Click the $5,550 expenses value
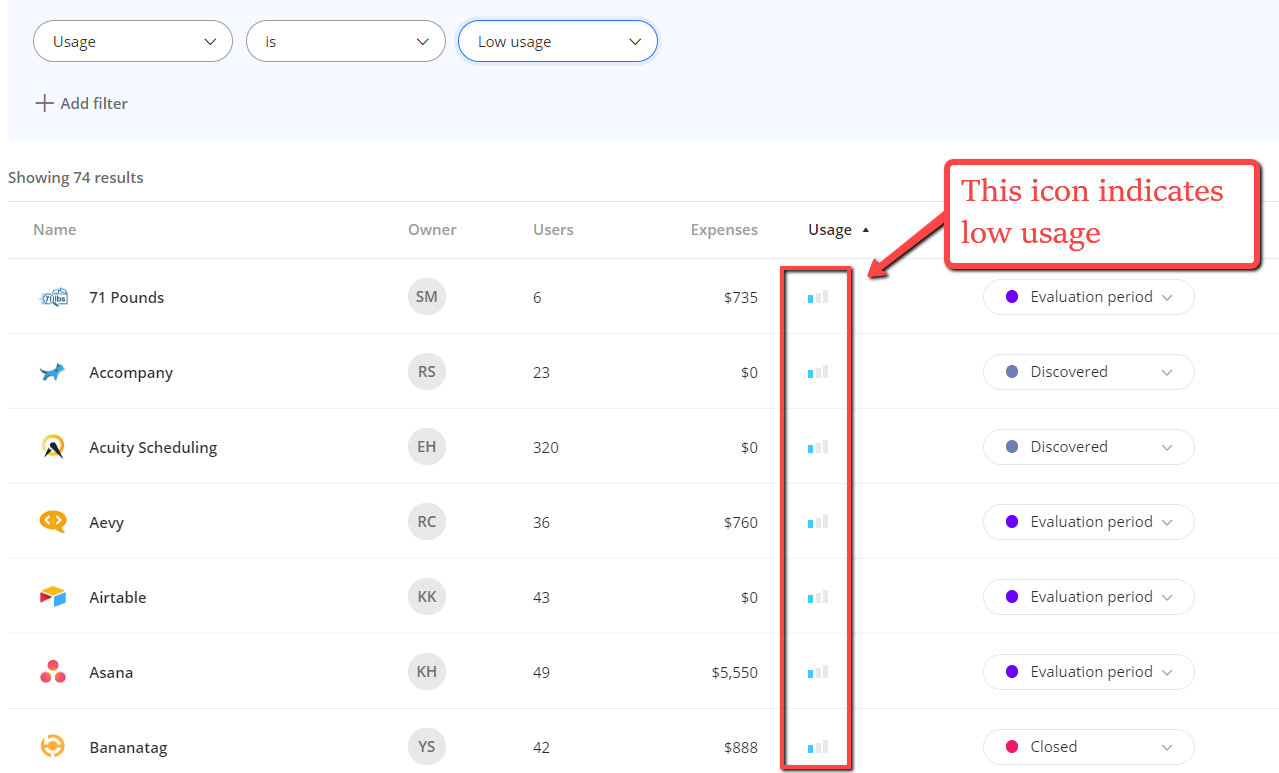Image resolution: width=1279 pixels, height=773 pixels. coord(735,673)
